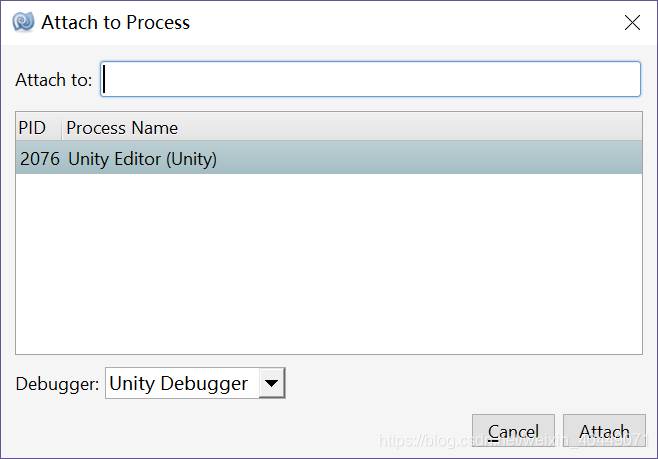The image size is (658, 459).
Task: Close the Attach to Process dialog
Action: tap(632, 23)
